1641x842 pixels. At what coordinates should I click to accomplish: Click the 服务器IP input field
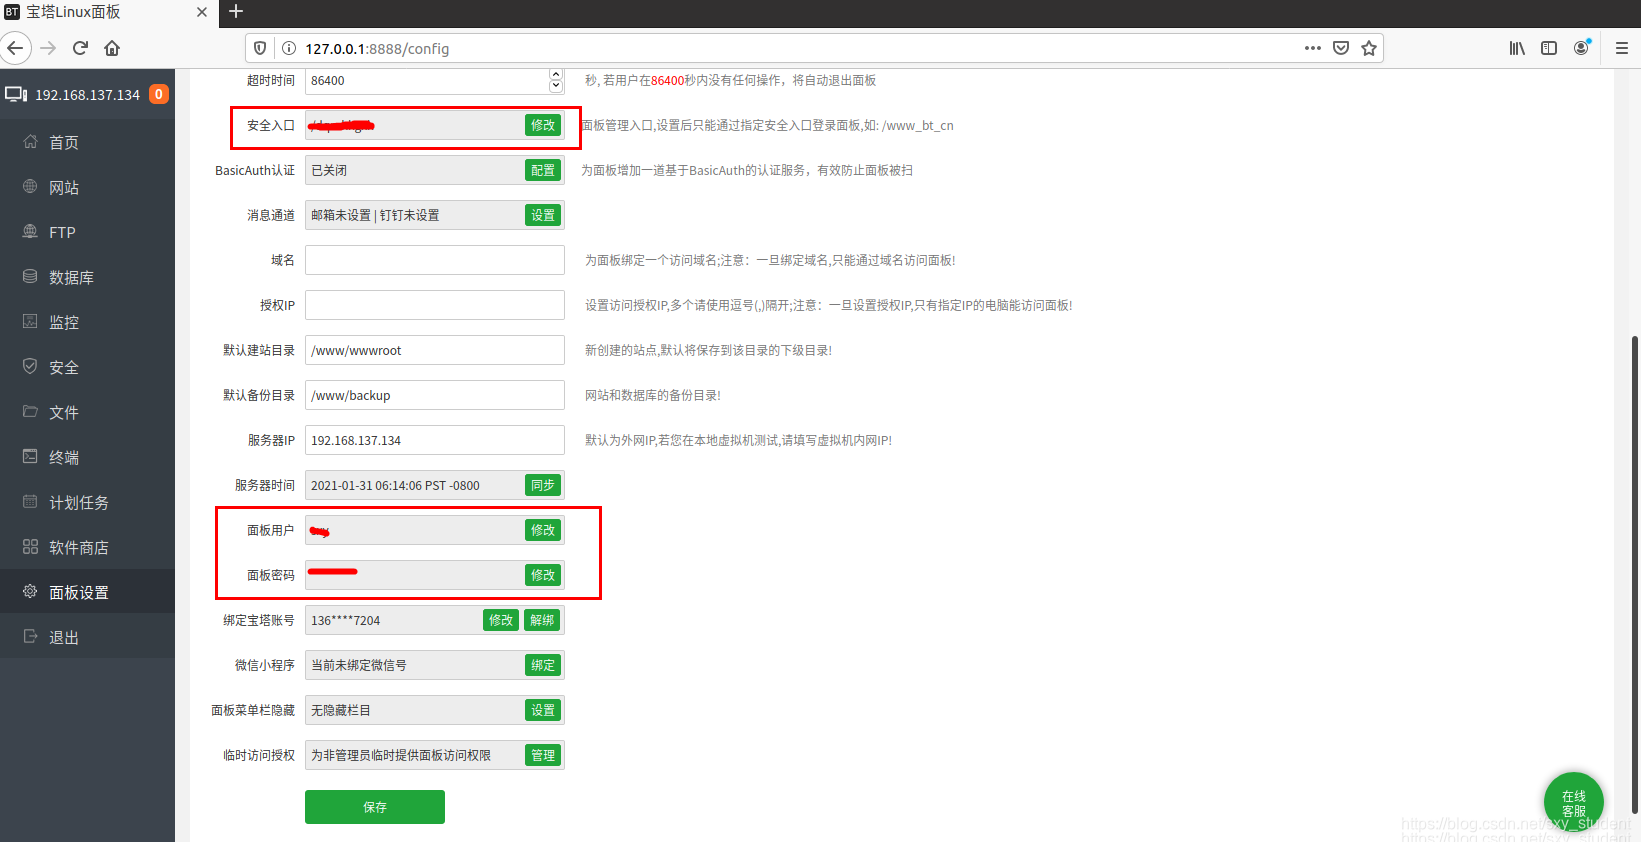point(435,440)
